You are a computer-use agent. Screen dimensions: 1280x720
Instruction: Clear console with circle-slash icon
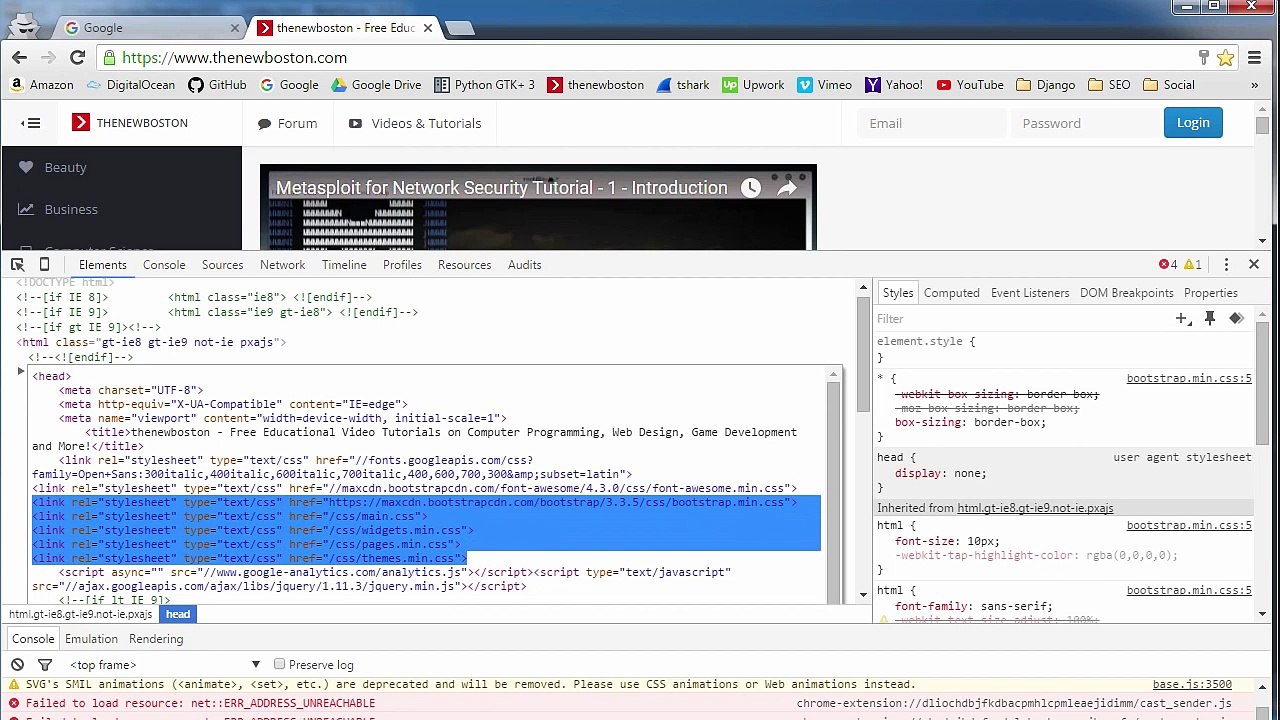tap(17, 665)
